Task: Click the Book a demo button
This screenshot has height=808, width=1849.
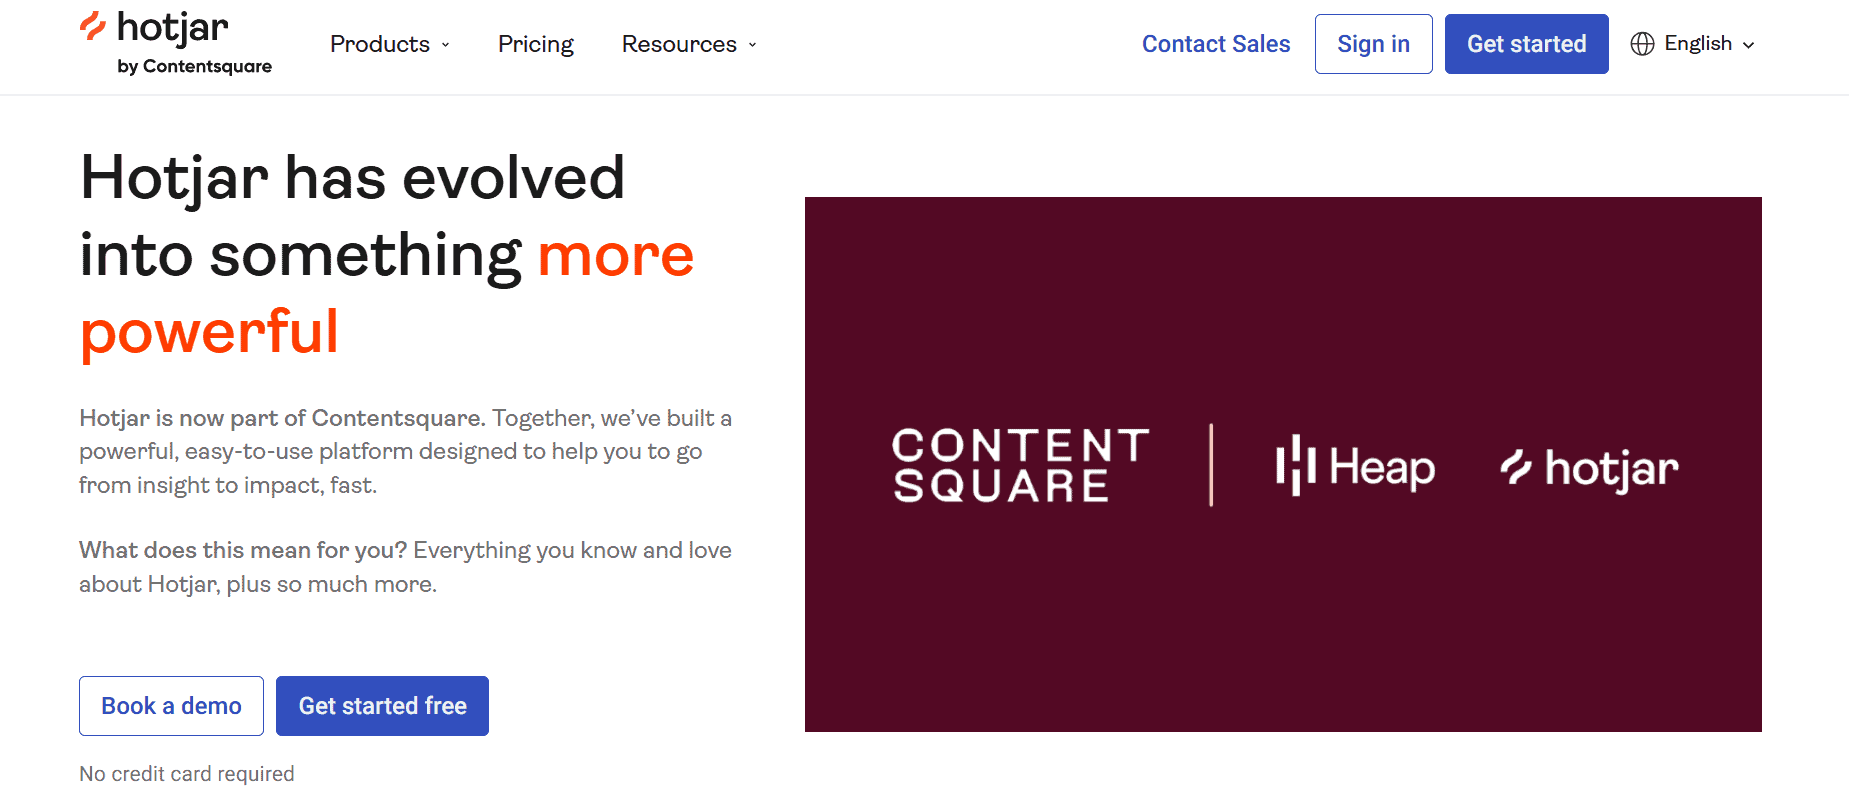Action: (171, 706)
